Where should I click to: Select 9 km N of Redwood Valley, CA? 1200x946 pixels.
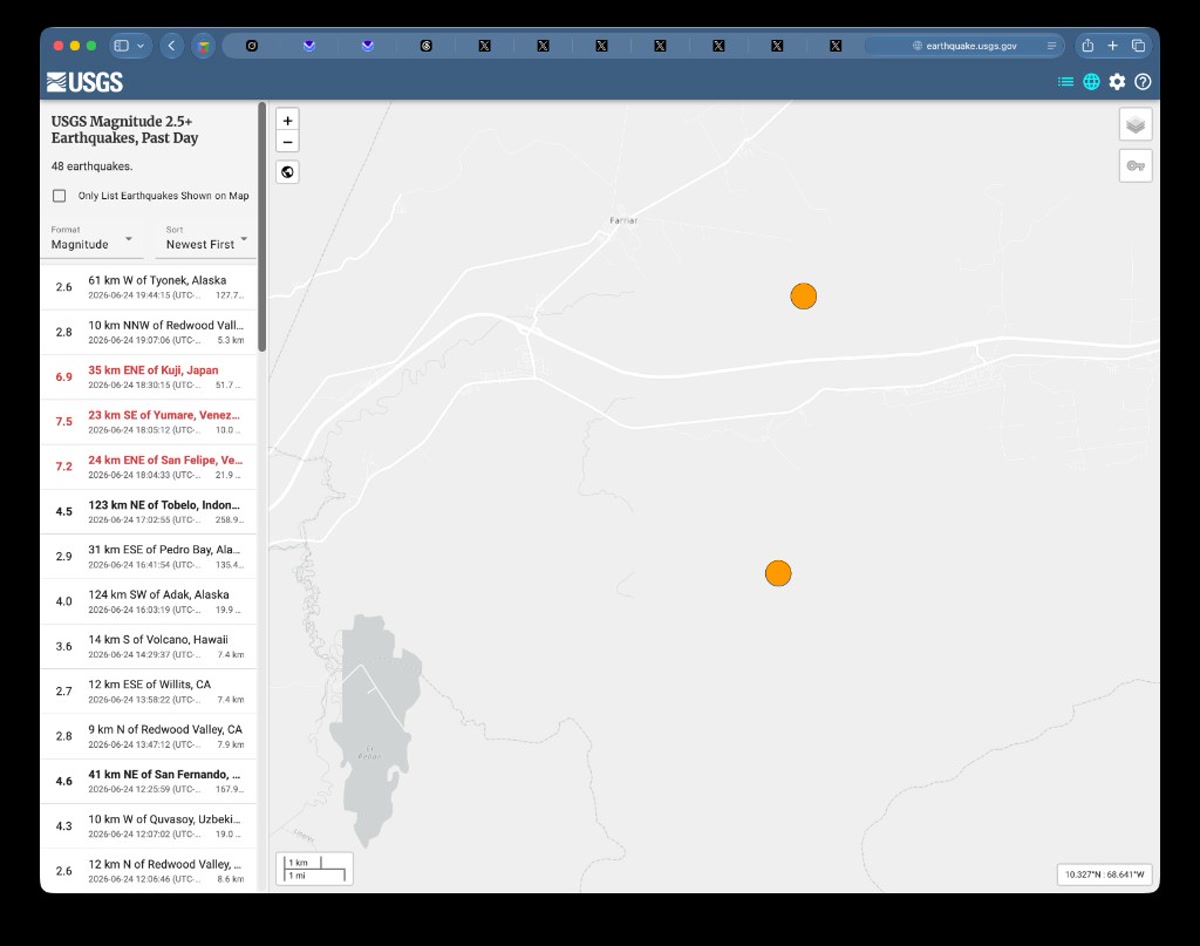tap(148, 736)
